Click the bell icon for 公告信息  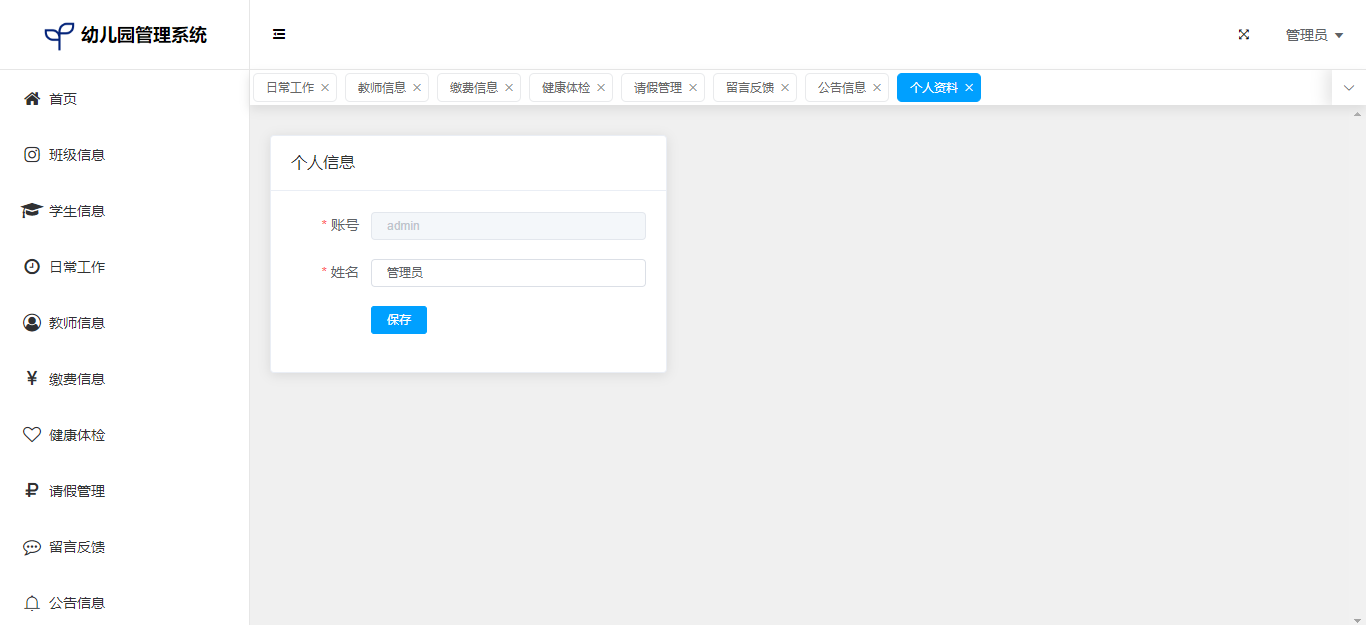click(32, 603)
